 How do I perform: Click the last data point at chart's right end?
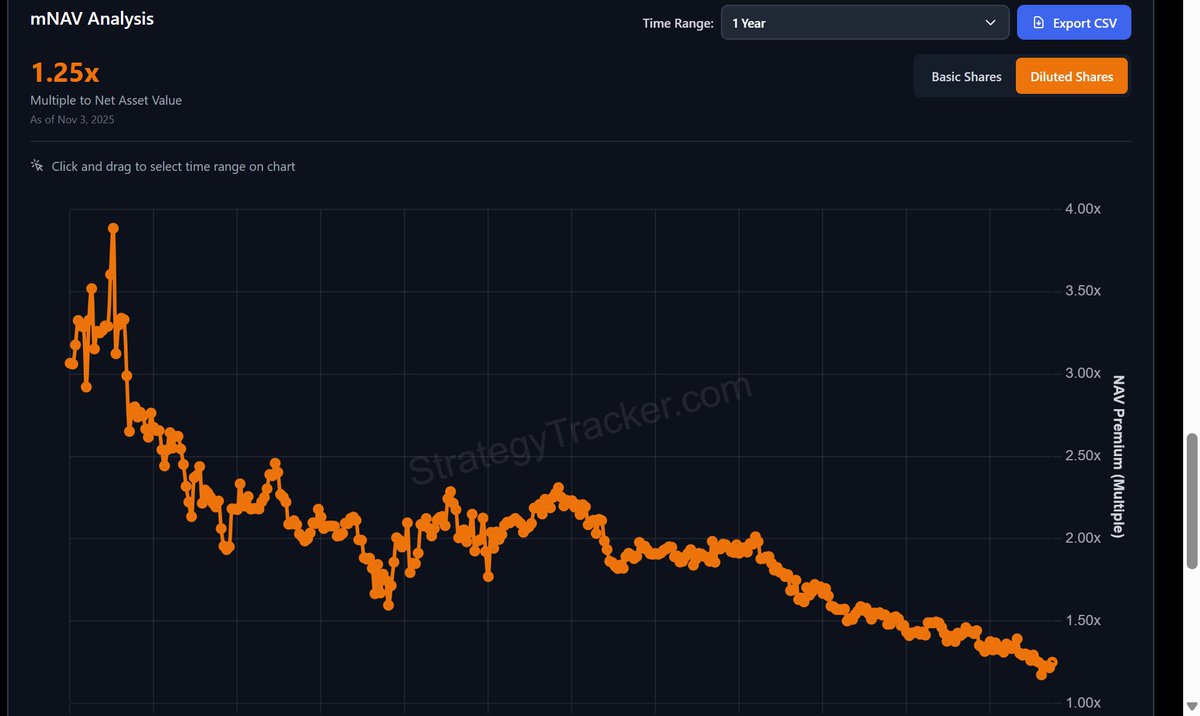[1052, 663]
